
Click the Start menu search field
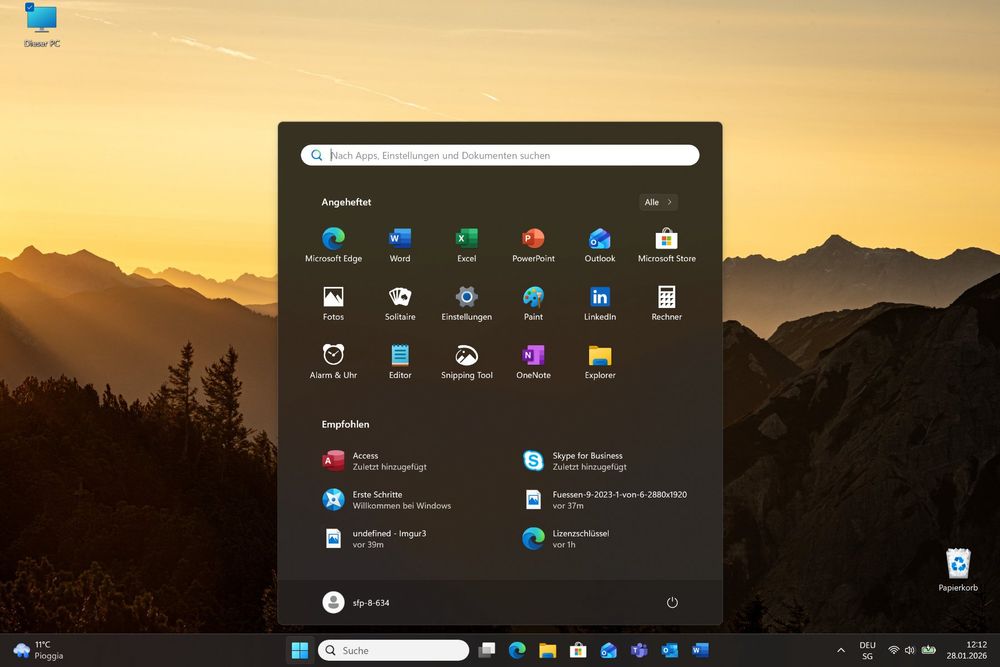tap(500, 155)
